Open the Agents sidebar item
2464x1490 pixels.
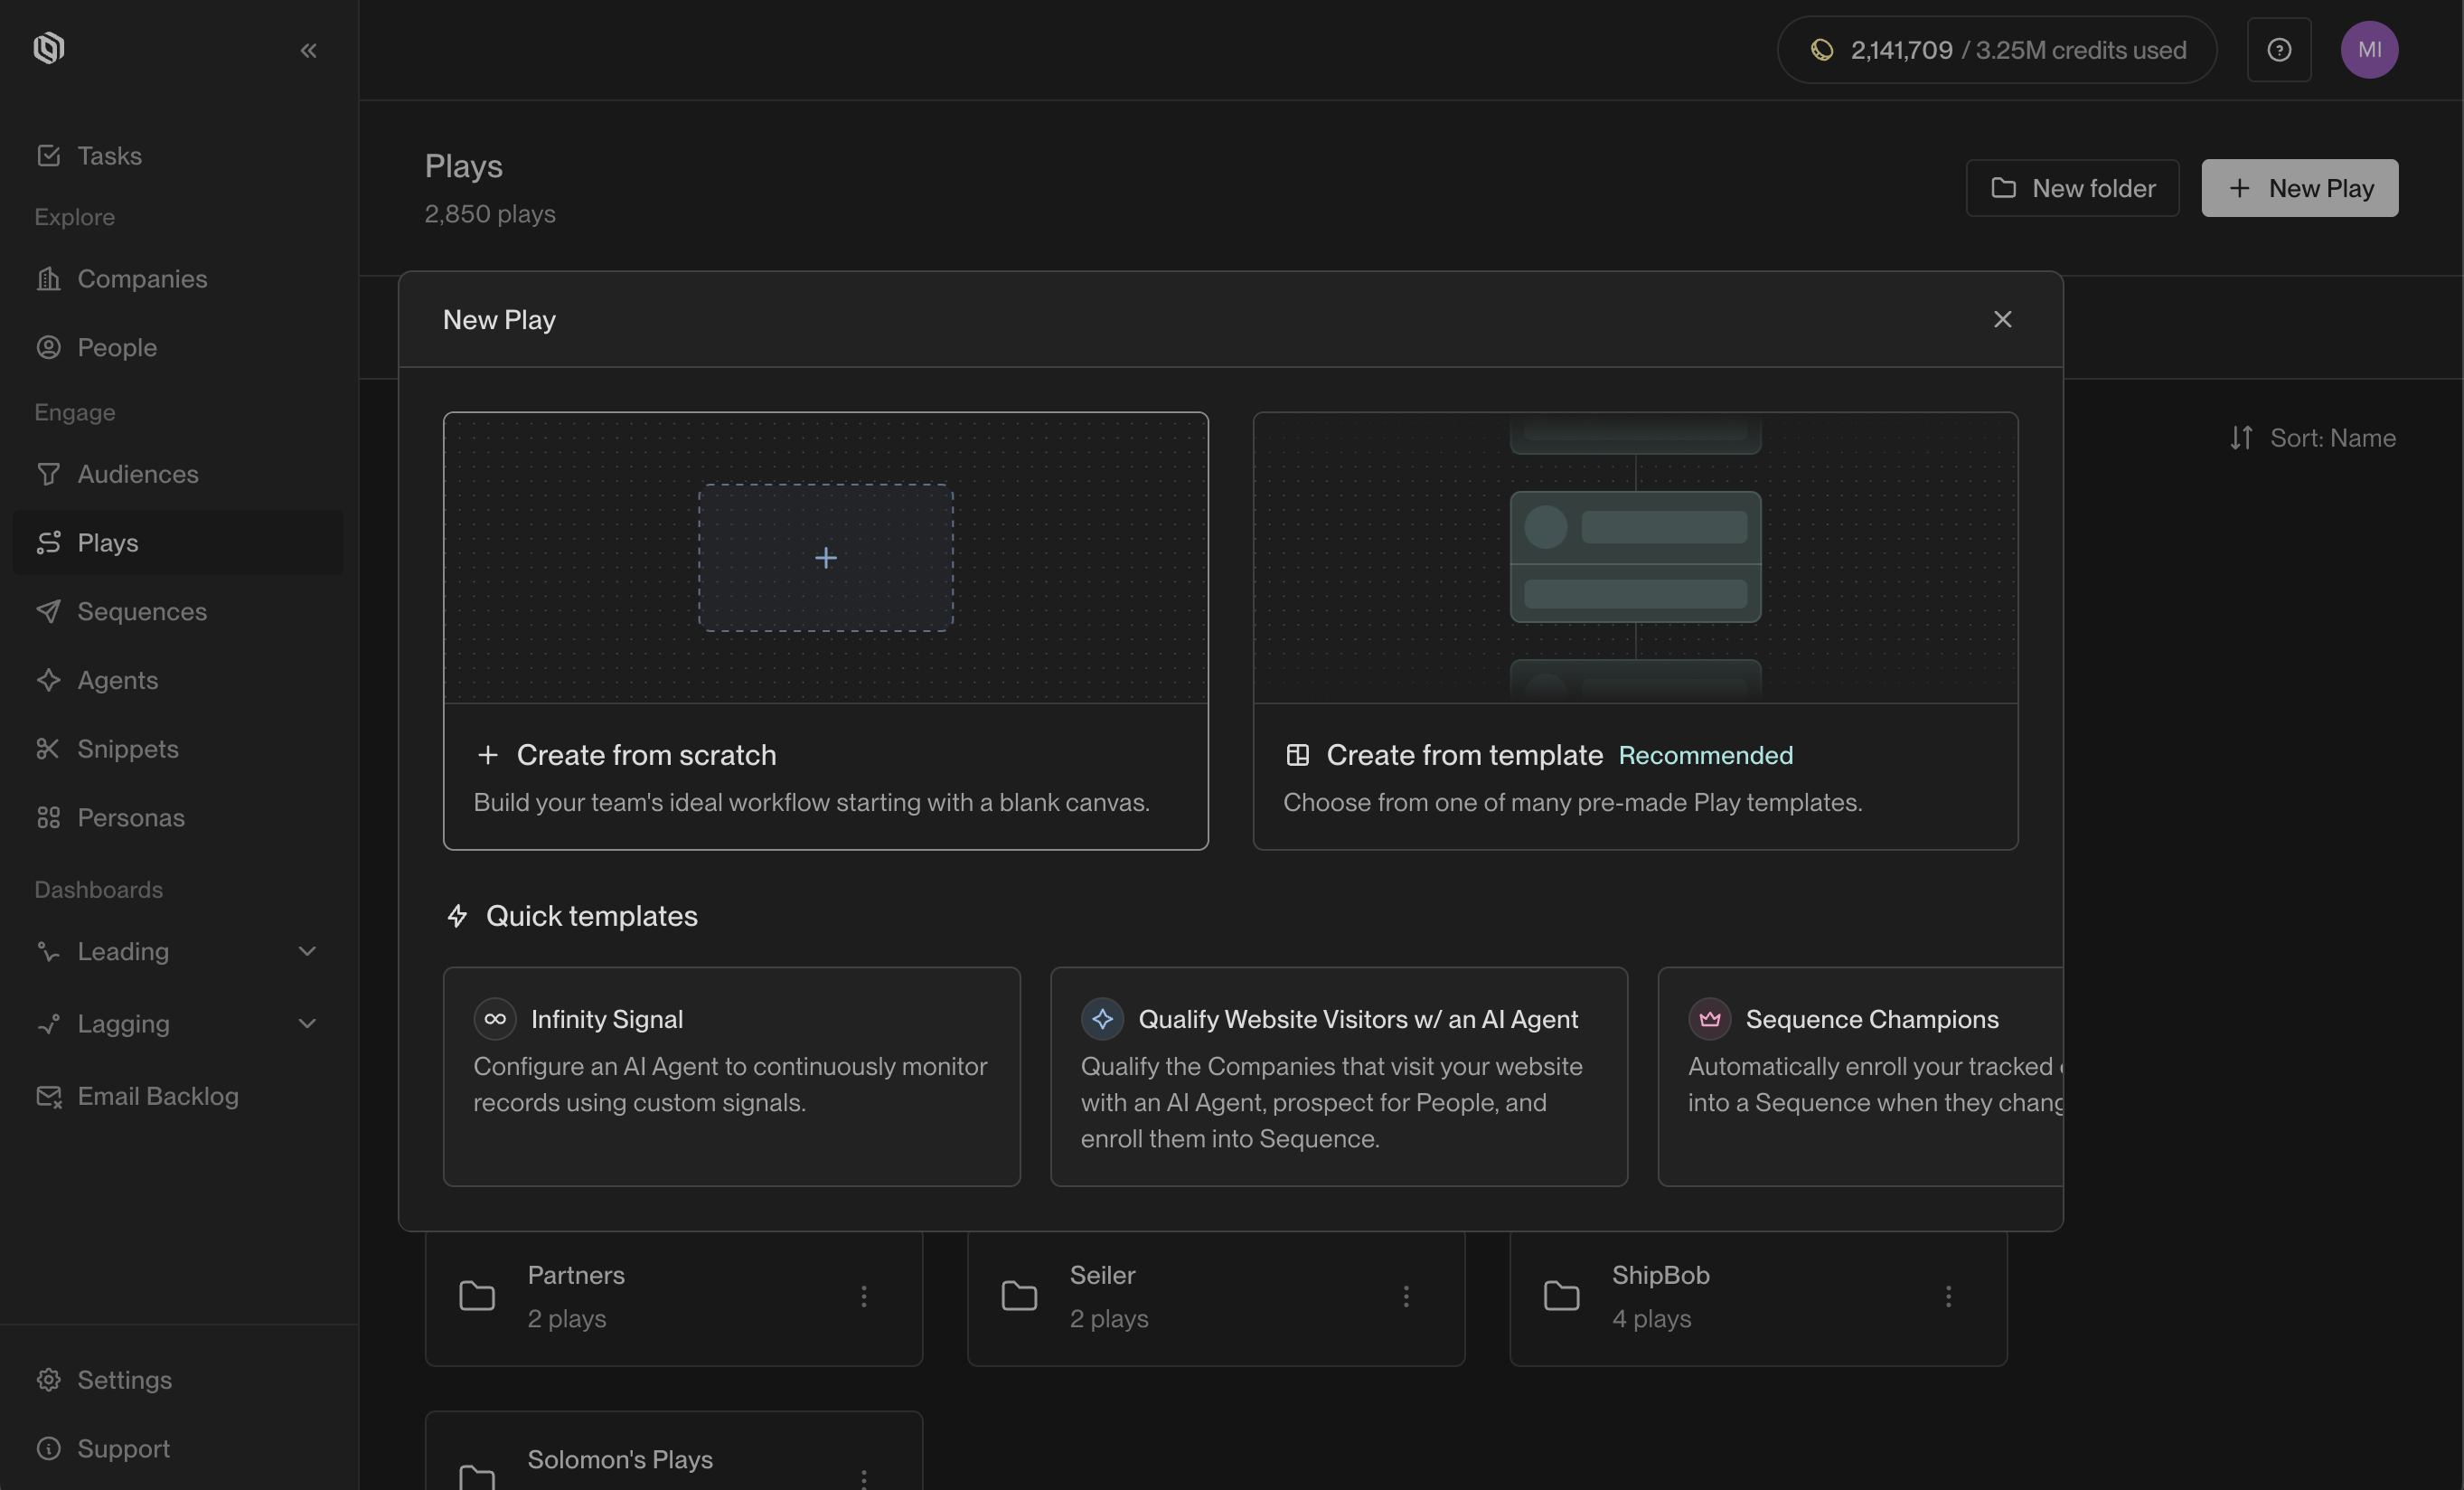(x=118, y=680)
